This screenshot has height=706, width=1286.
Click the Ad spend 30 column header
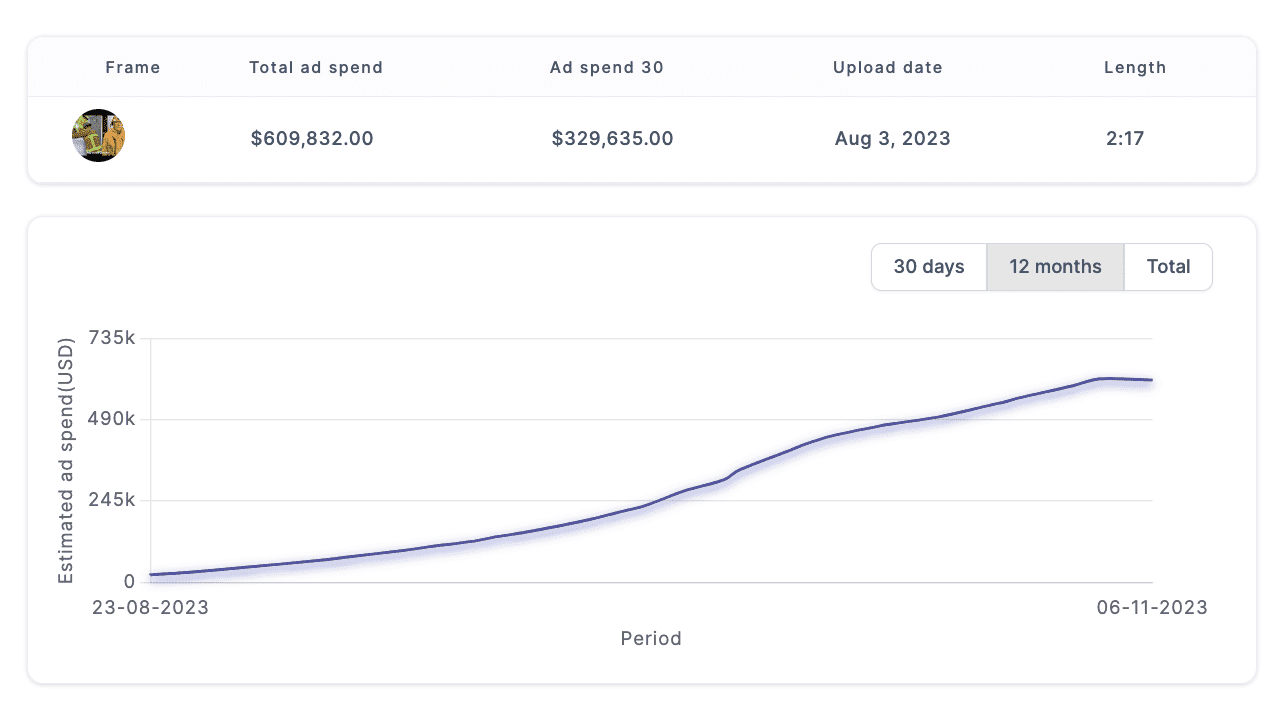607,68
